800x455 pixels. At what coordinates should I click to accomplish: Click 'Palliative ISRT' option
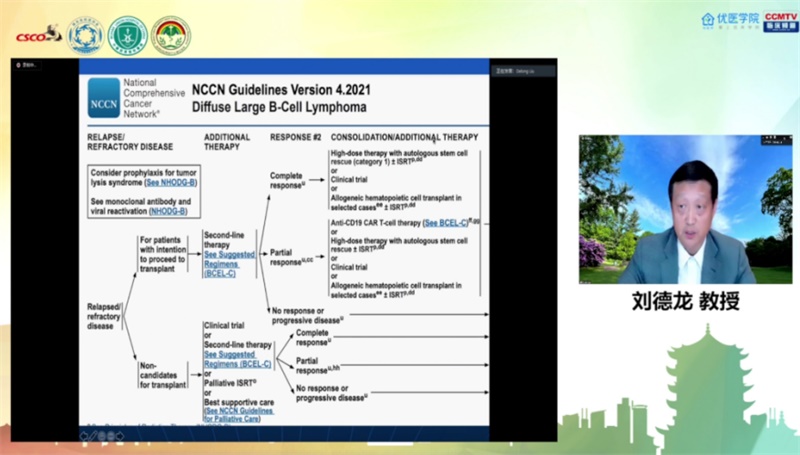pos(230,383)
